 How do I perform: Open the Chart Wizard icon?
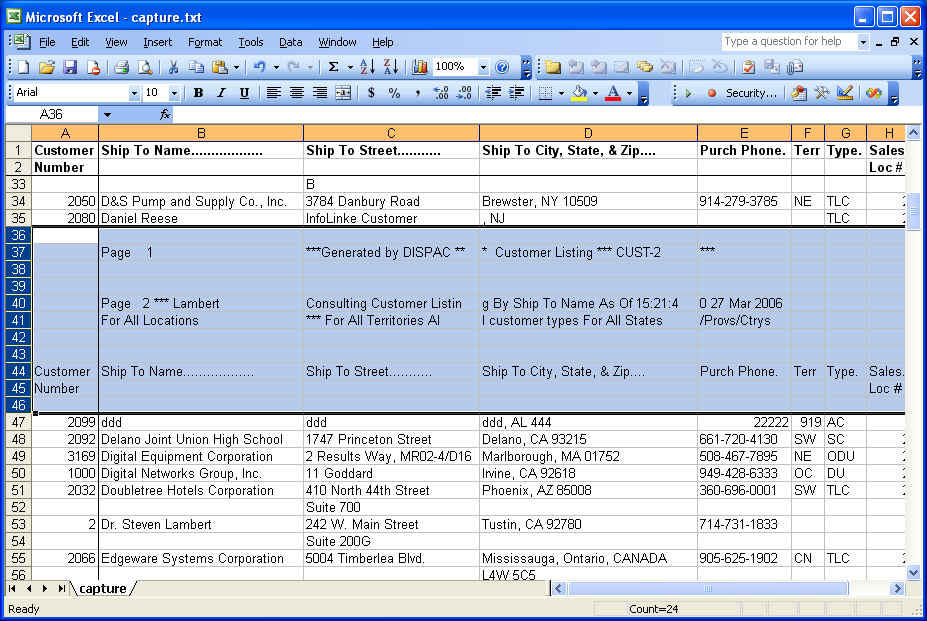pos(420,67)
